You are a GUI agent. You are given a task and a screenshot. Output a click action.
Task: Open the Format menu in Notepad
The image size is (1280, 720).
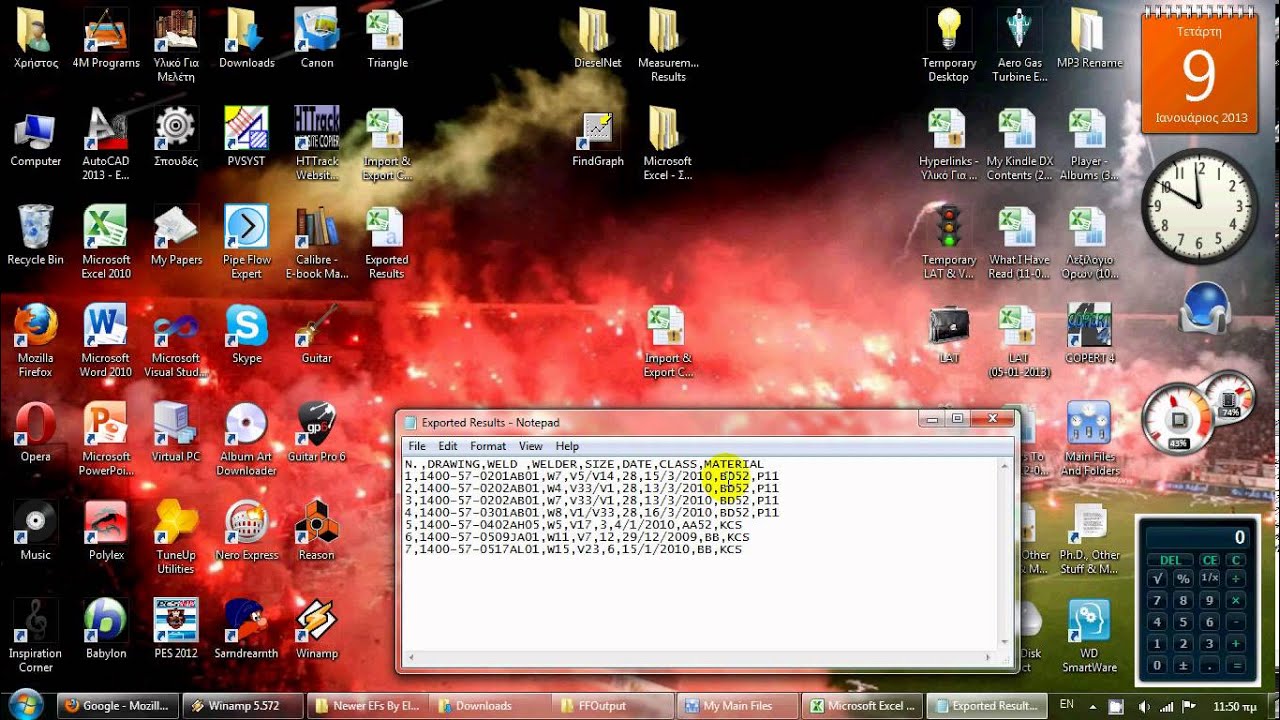[487, 446]
